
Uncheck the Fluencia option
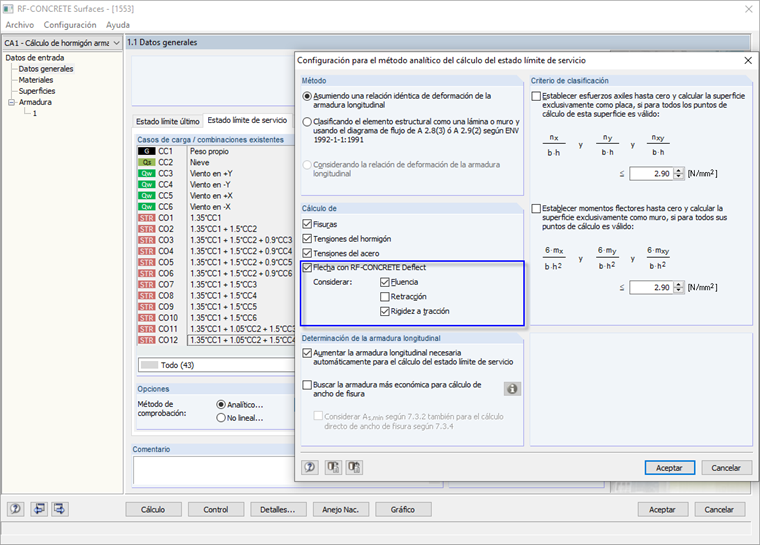point(385,282)
